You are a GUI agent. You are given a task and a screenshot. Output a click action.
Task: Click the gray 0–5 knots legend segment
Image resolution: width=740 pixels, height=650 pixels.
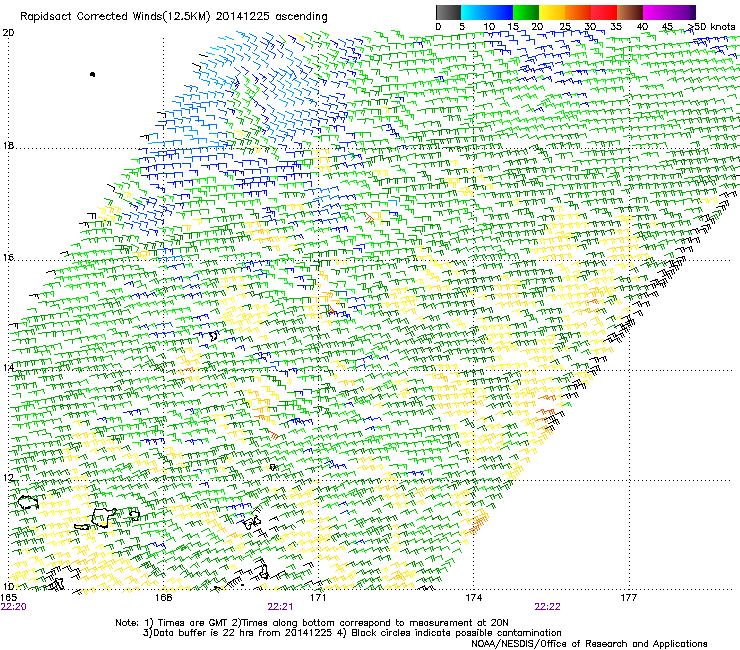point(448,12)
